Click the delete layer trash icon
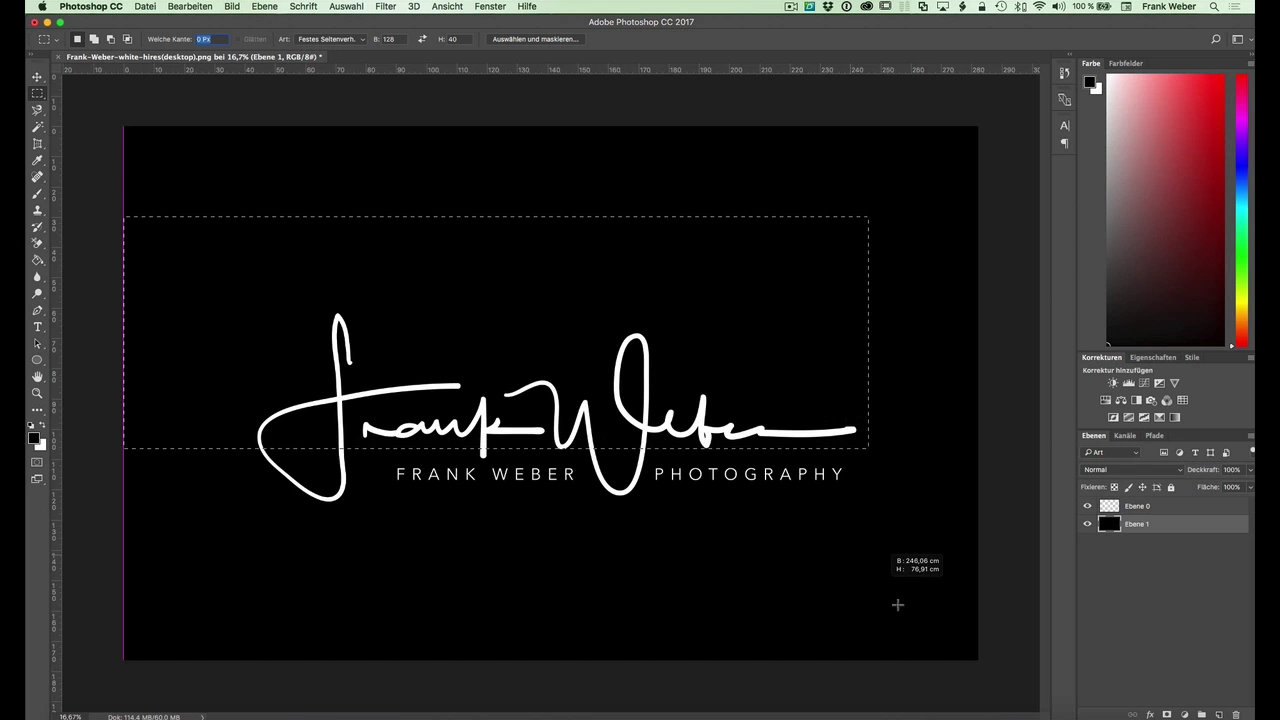 (x=1236, y=714)
